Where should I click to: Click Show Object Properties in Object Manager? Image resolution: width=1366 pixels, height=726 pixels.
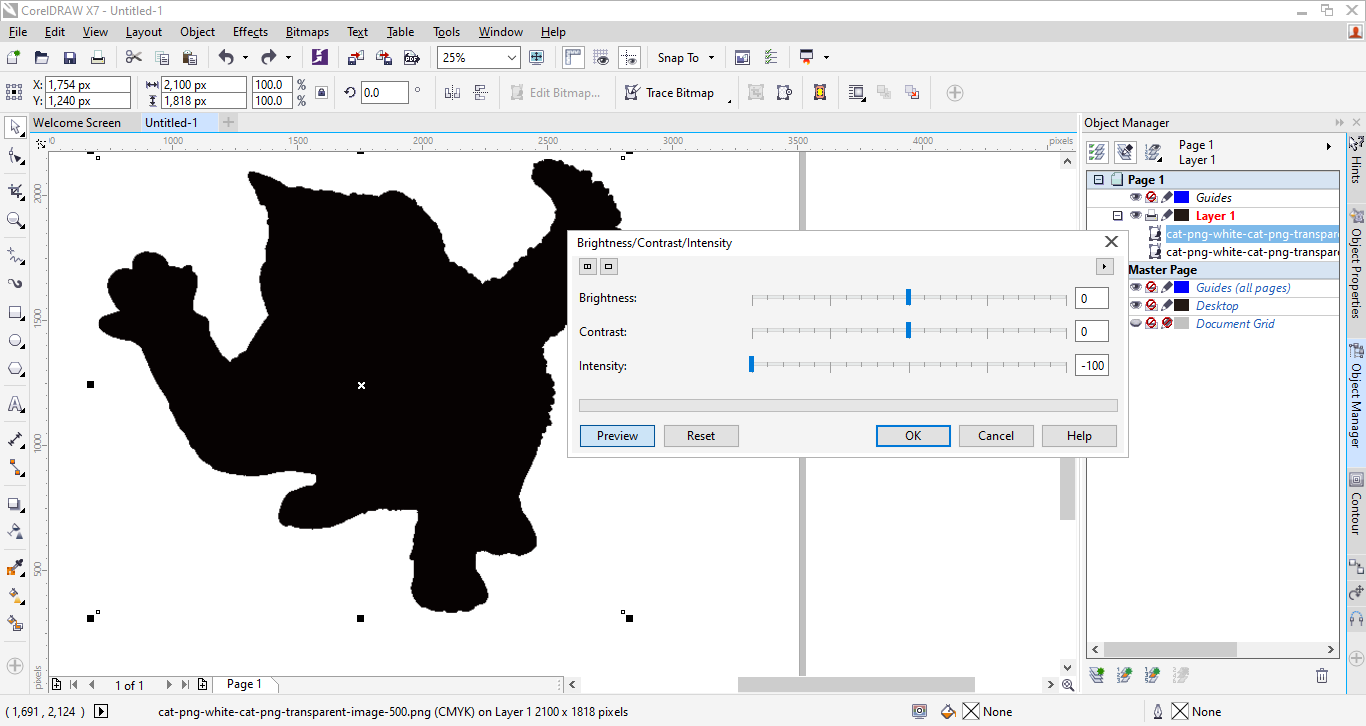coord(1097,152)
